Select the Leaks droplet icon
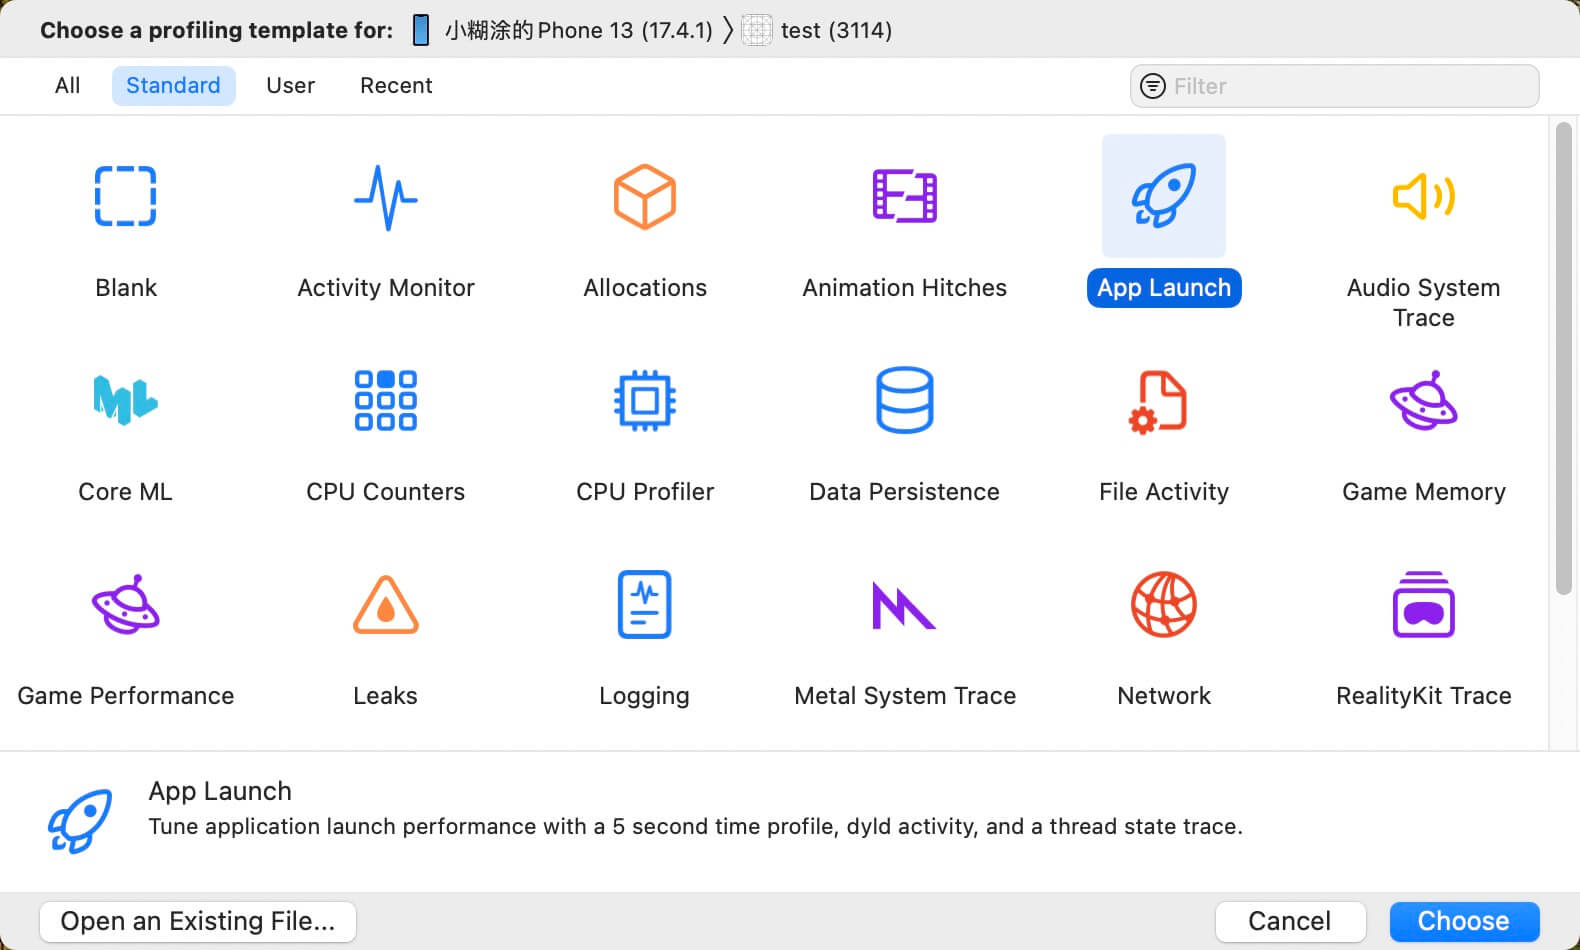 pos(385,604)
